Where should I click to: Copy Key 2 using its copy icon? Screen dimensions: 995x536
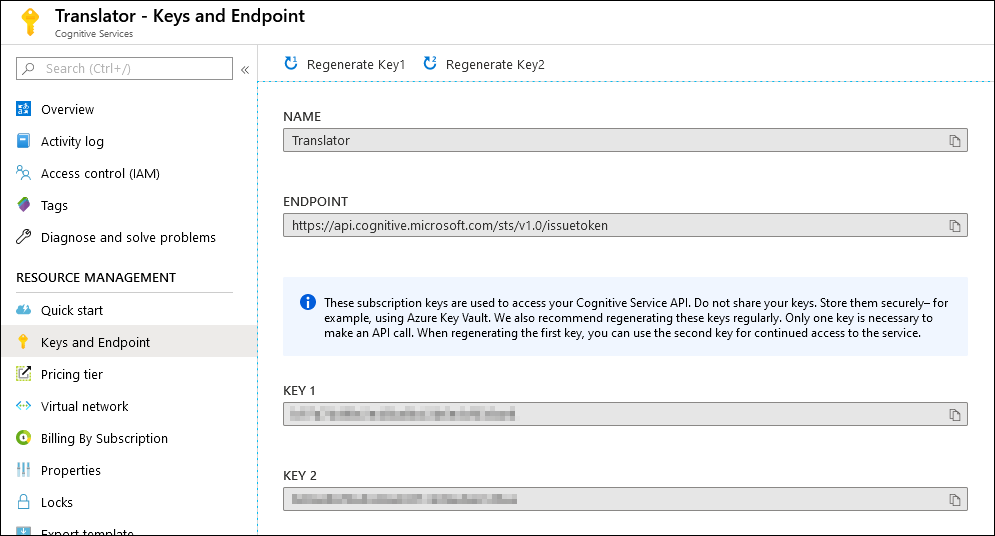pos(954,499)
